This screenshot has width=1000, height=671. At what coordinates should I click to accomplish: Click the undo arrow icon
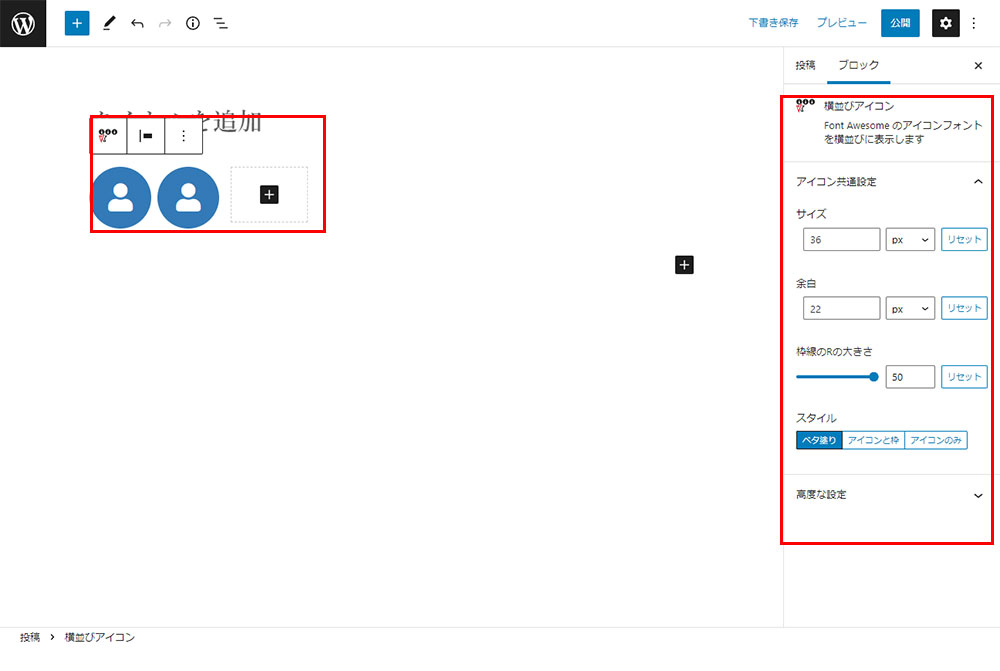(137, 23)
